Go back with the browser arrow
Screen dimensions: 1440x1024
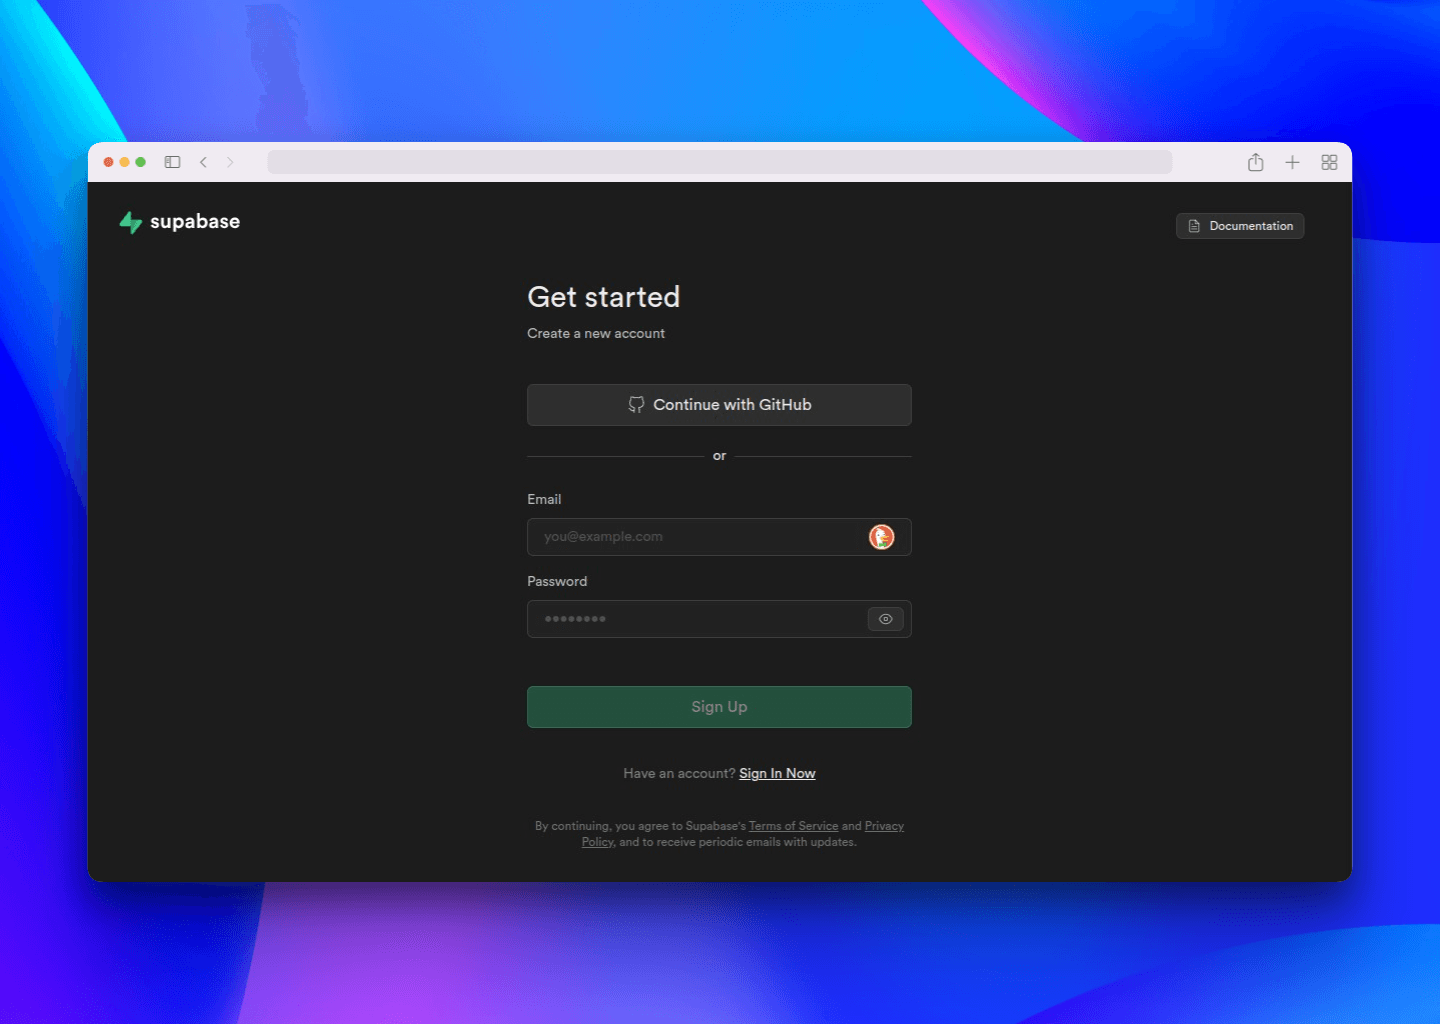point(203,162)
